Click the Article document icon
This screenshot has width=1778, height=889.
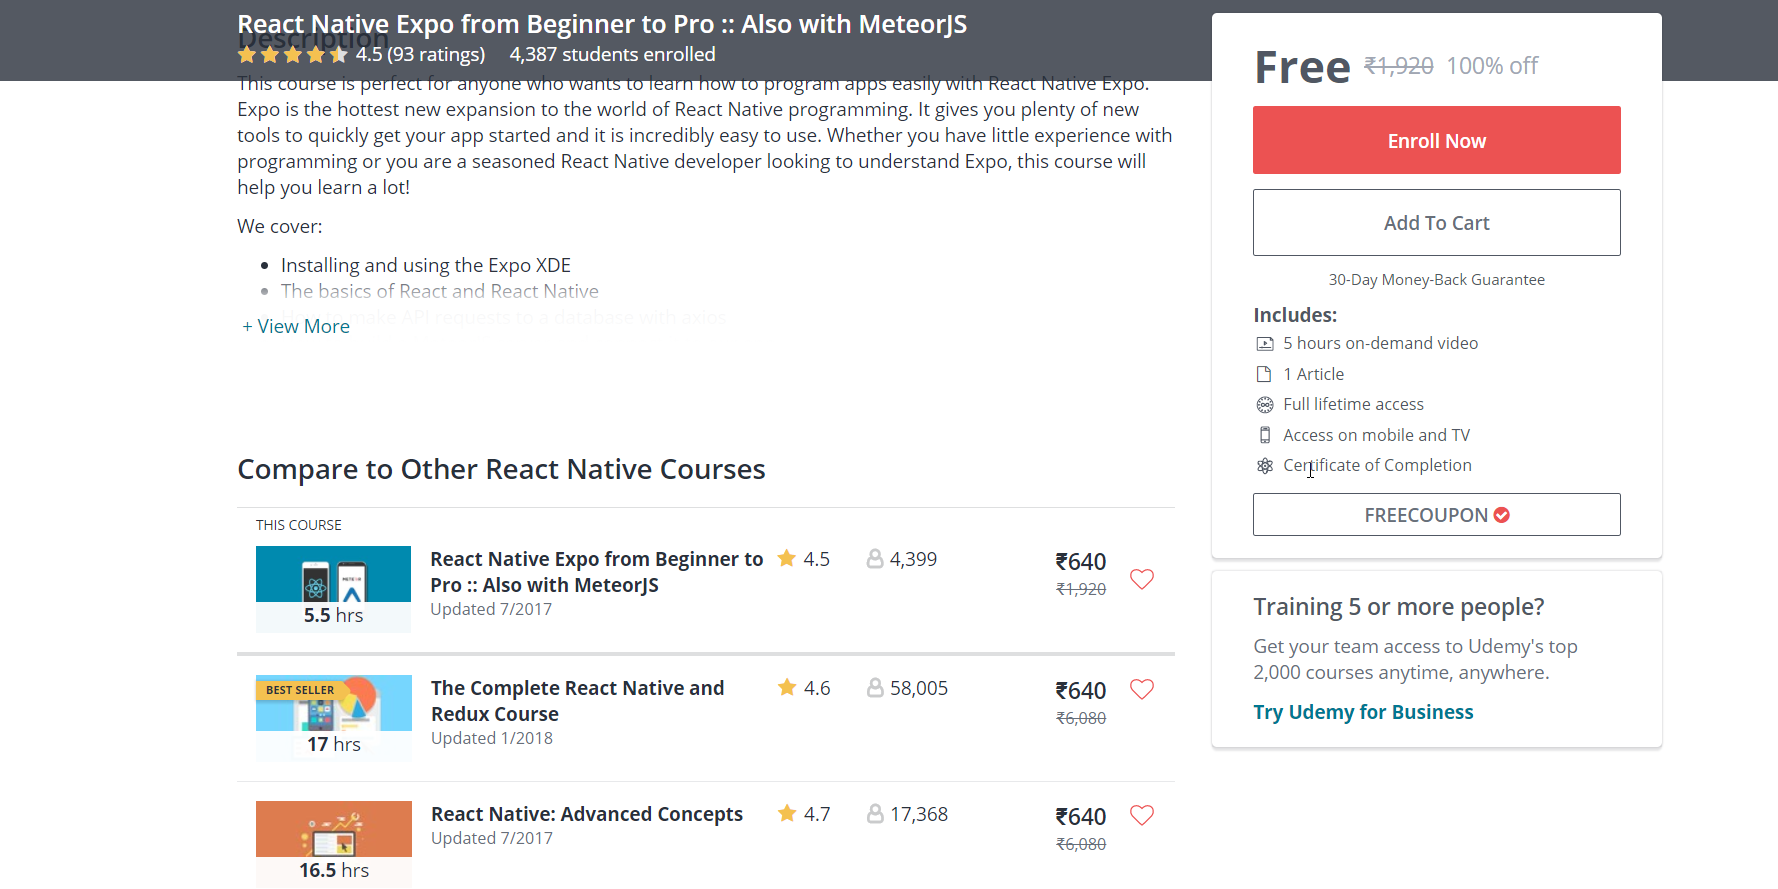point(1264,374)
